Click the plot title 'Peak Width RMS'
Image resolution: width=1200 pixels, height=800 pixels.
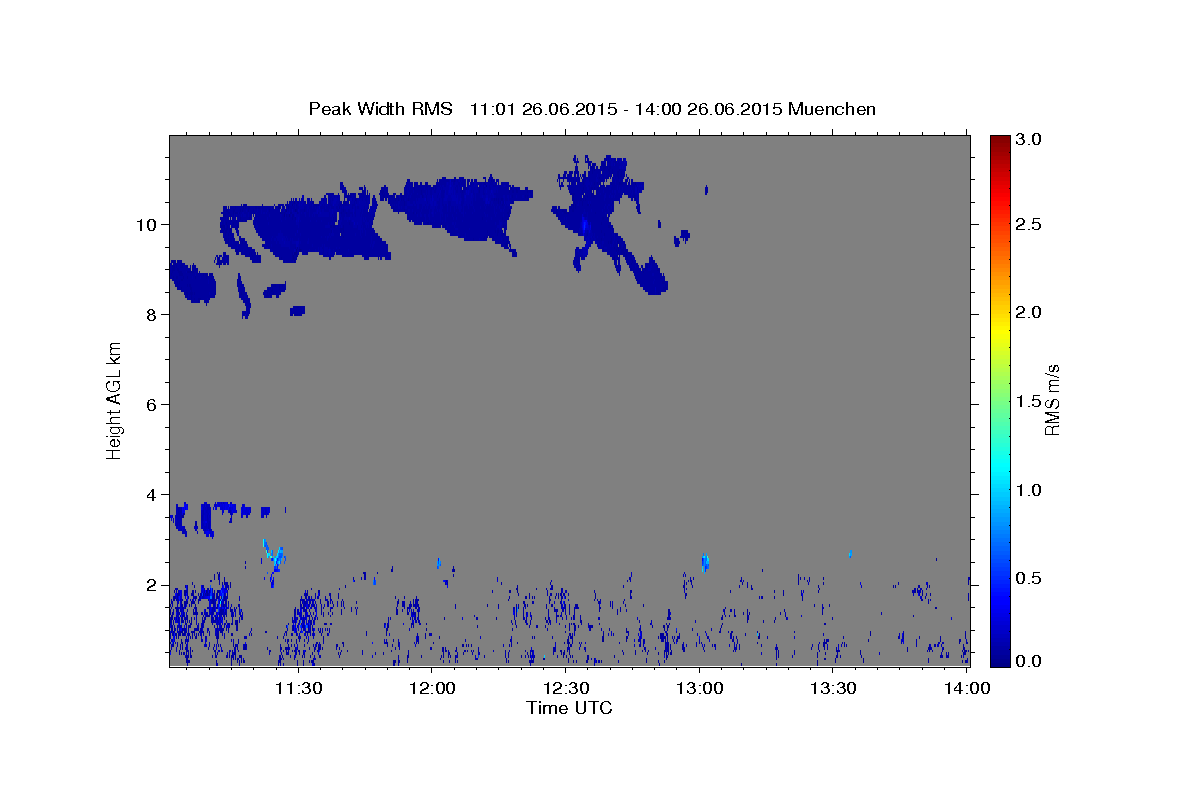(x=380, y=108)
